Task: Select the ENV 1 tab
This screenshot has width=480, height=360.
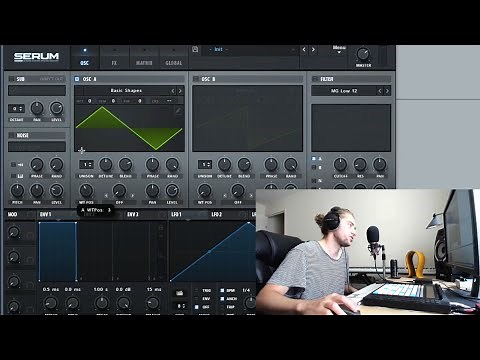Action: 46,214
